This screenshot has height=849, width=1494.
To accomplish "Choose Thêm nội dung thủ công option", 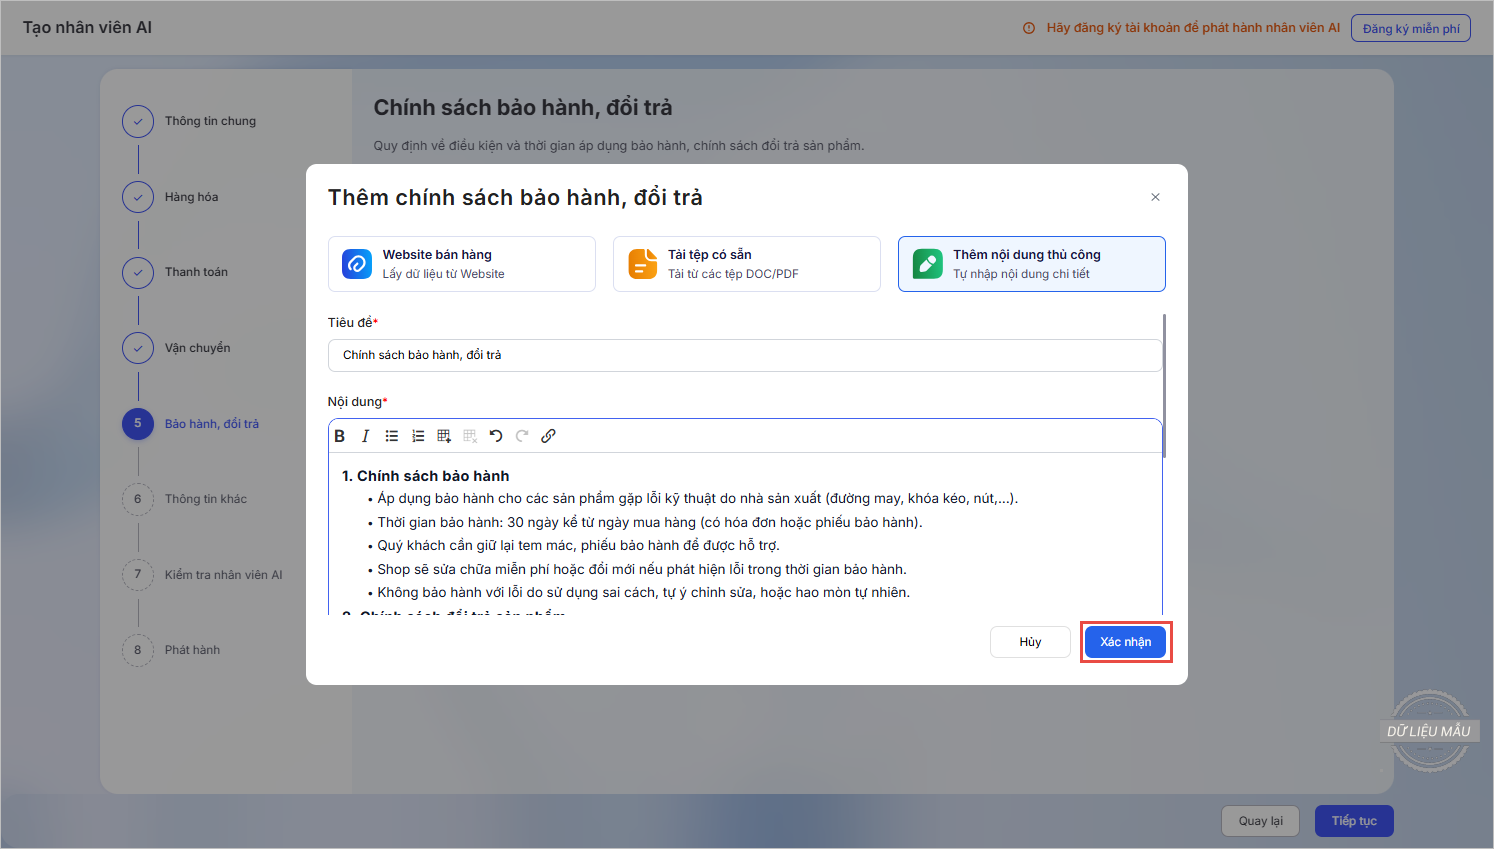I will click(1031, 264).
